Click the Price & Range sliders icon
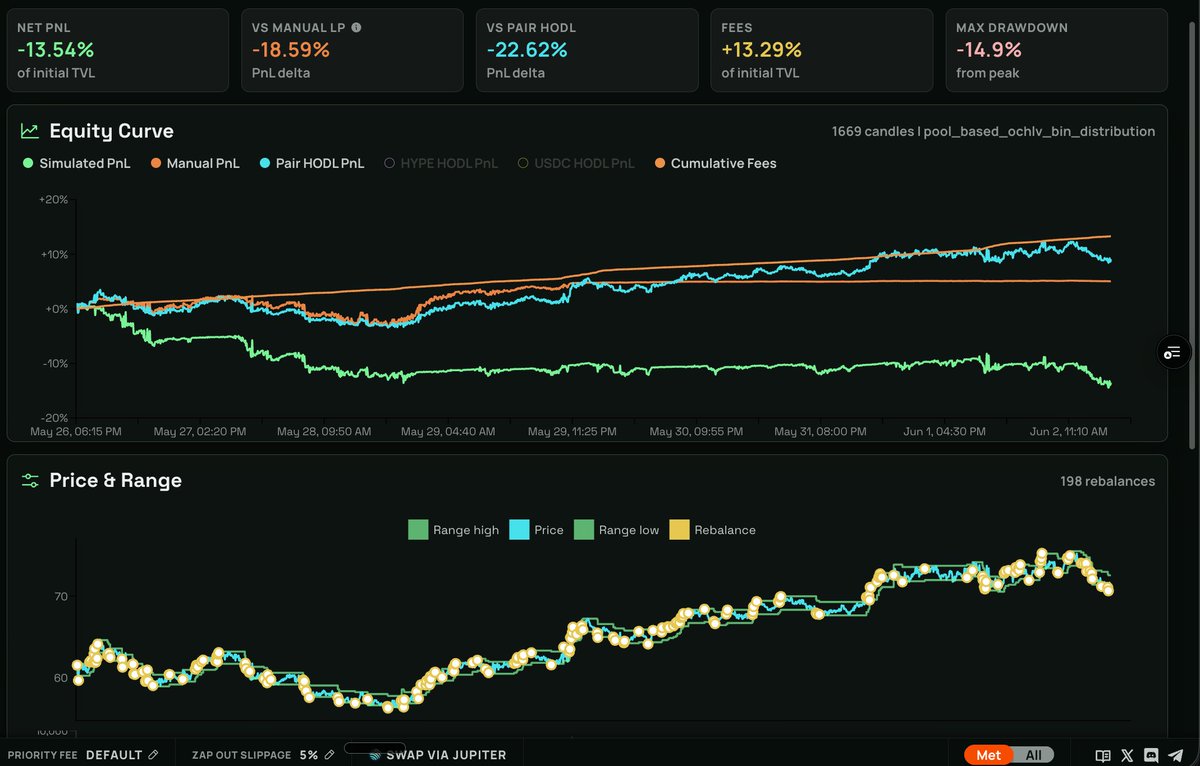This screenshot has width=1200, height=766. (30, 480)
